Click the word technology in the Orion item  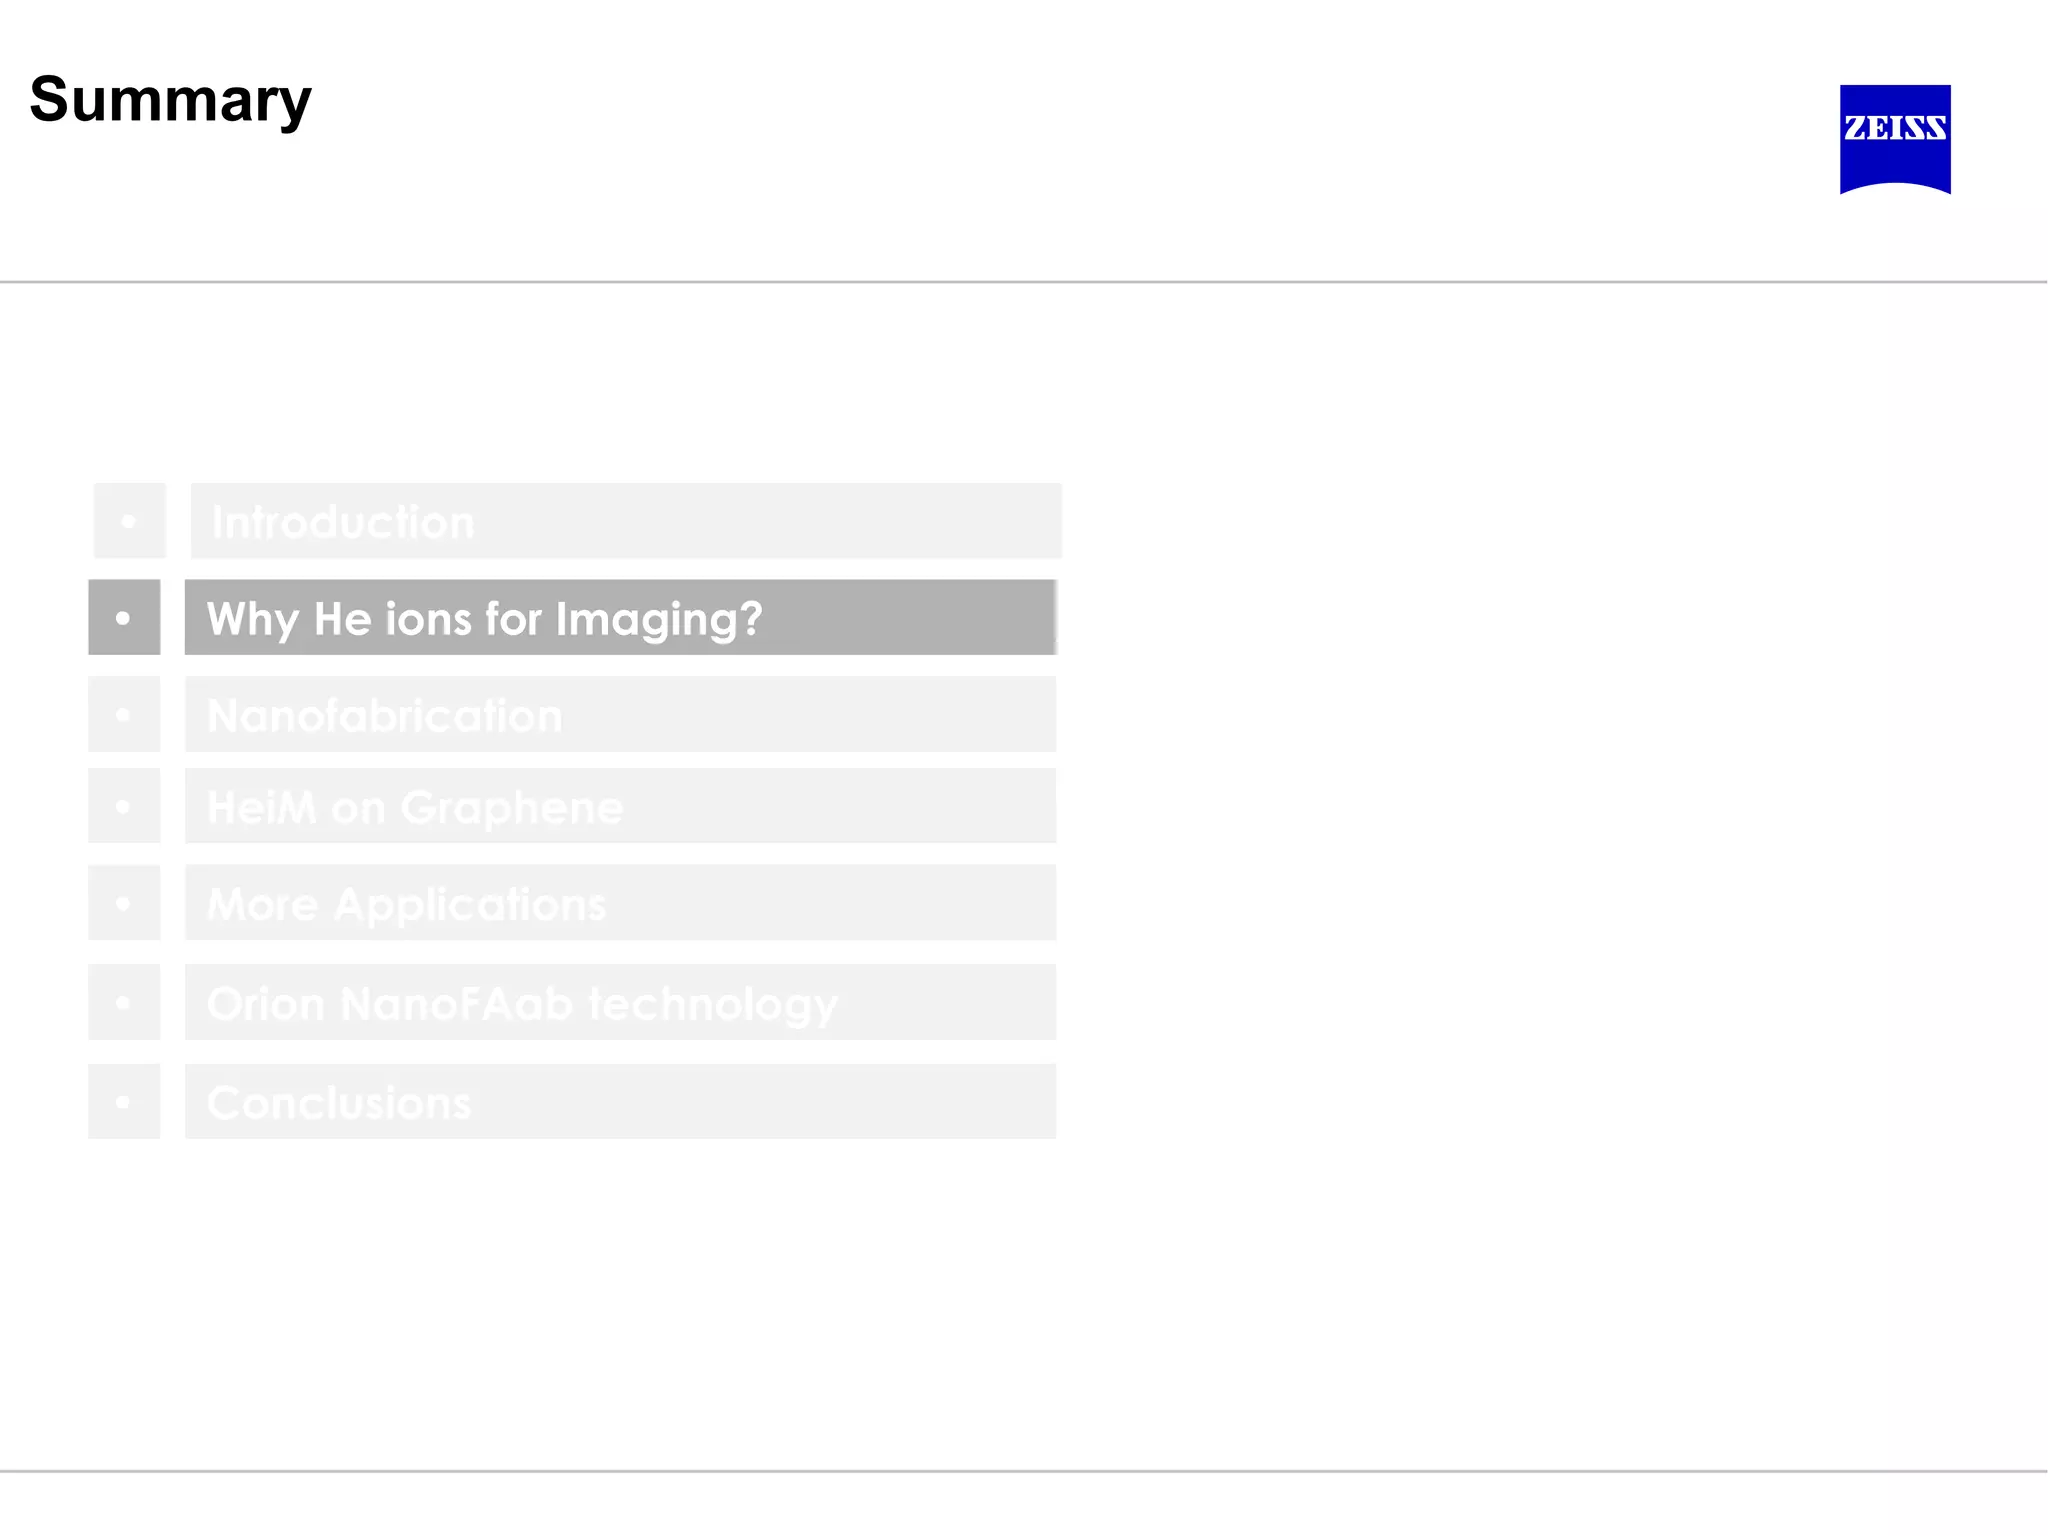coord(712,1004)
